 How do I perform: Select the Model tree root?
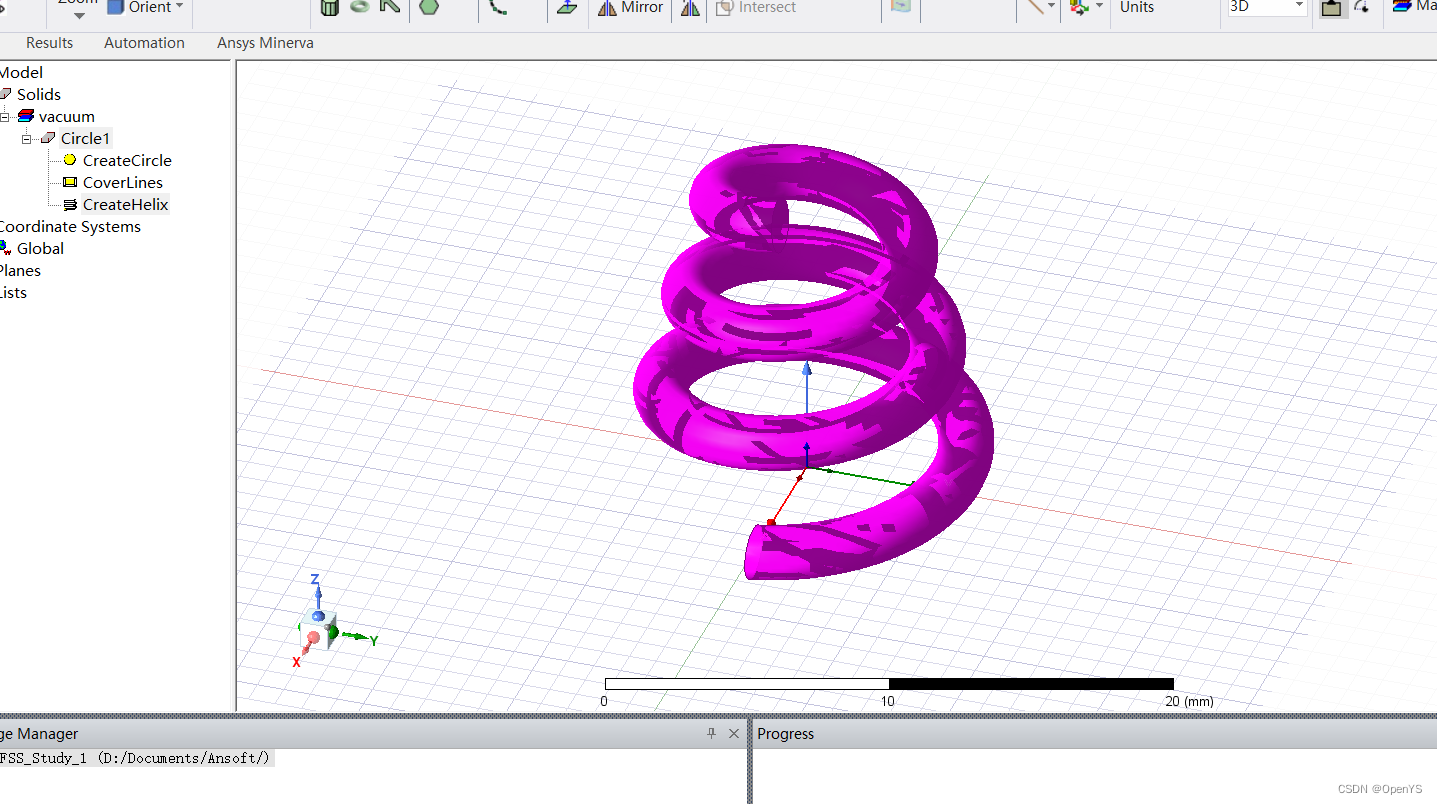[21, 72]
